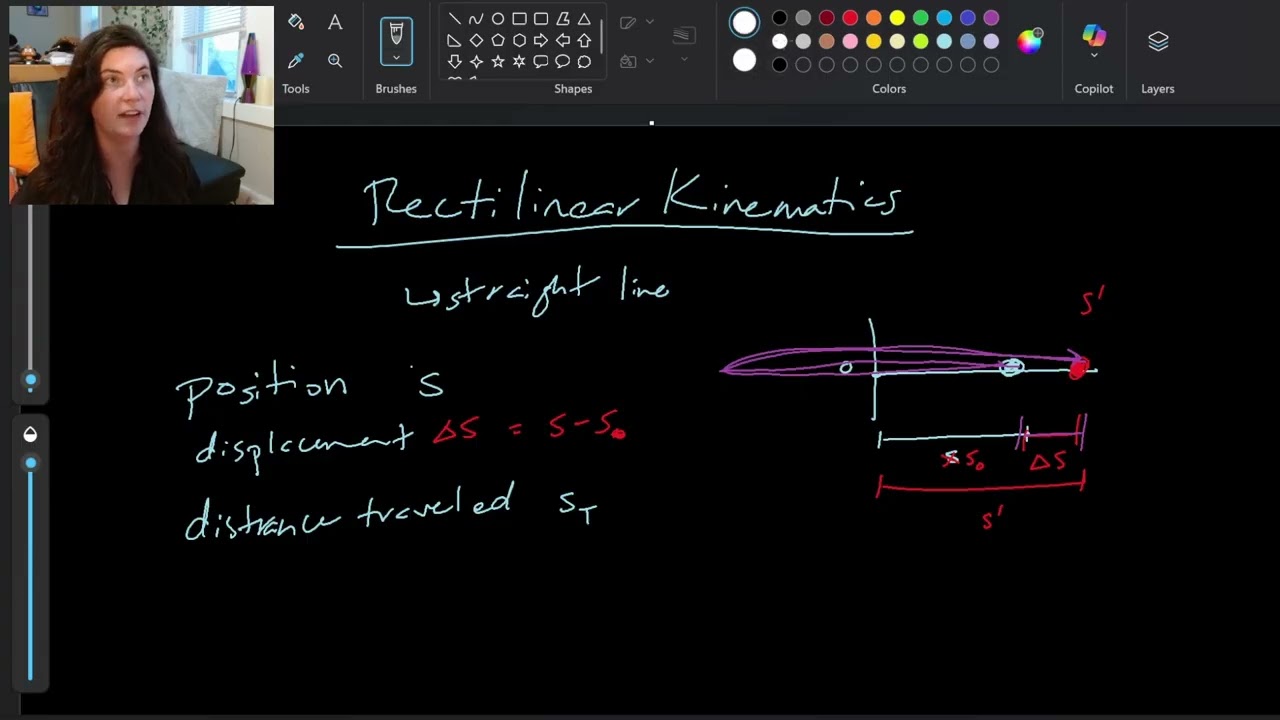1280x720 pixels.
Task: Pick the green color swatch
Action: click(x=921, y=18)
